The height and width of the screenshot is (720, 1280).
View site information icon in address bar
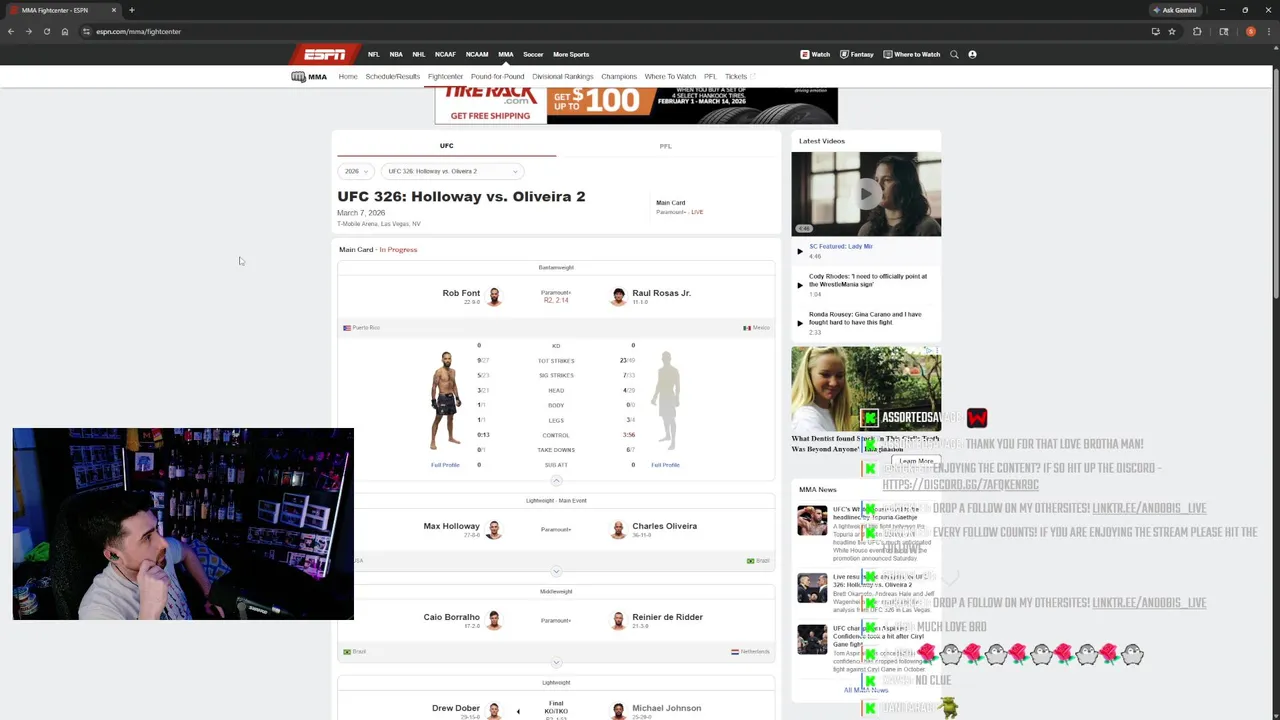[87, 31]
